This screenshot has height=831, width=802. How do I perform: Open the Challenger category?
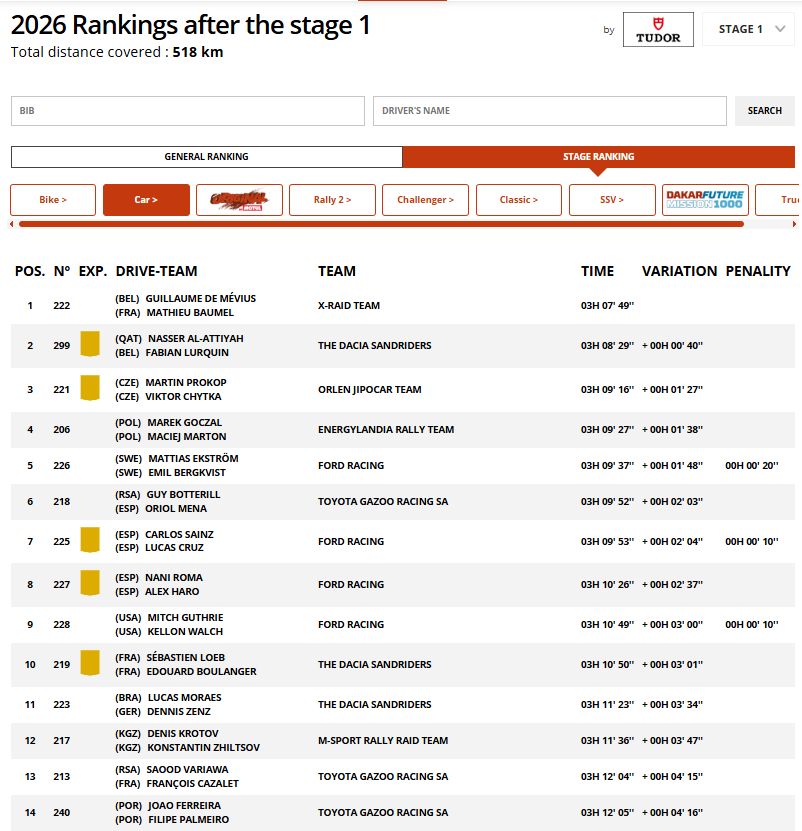425,200
